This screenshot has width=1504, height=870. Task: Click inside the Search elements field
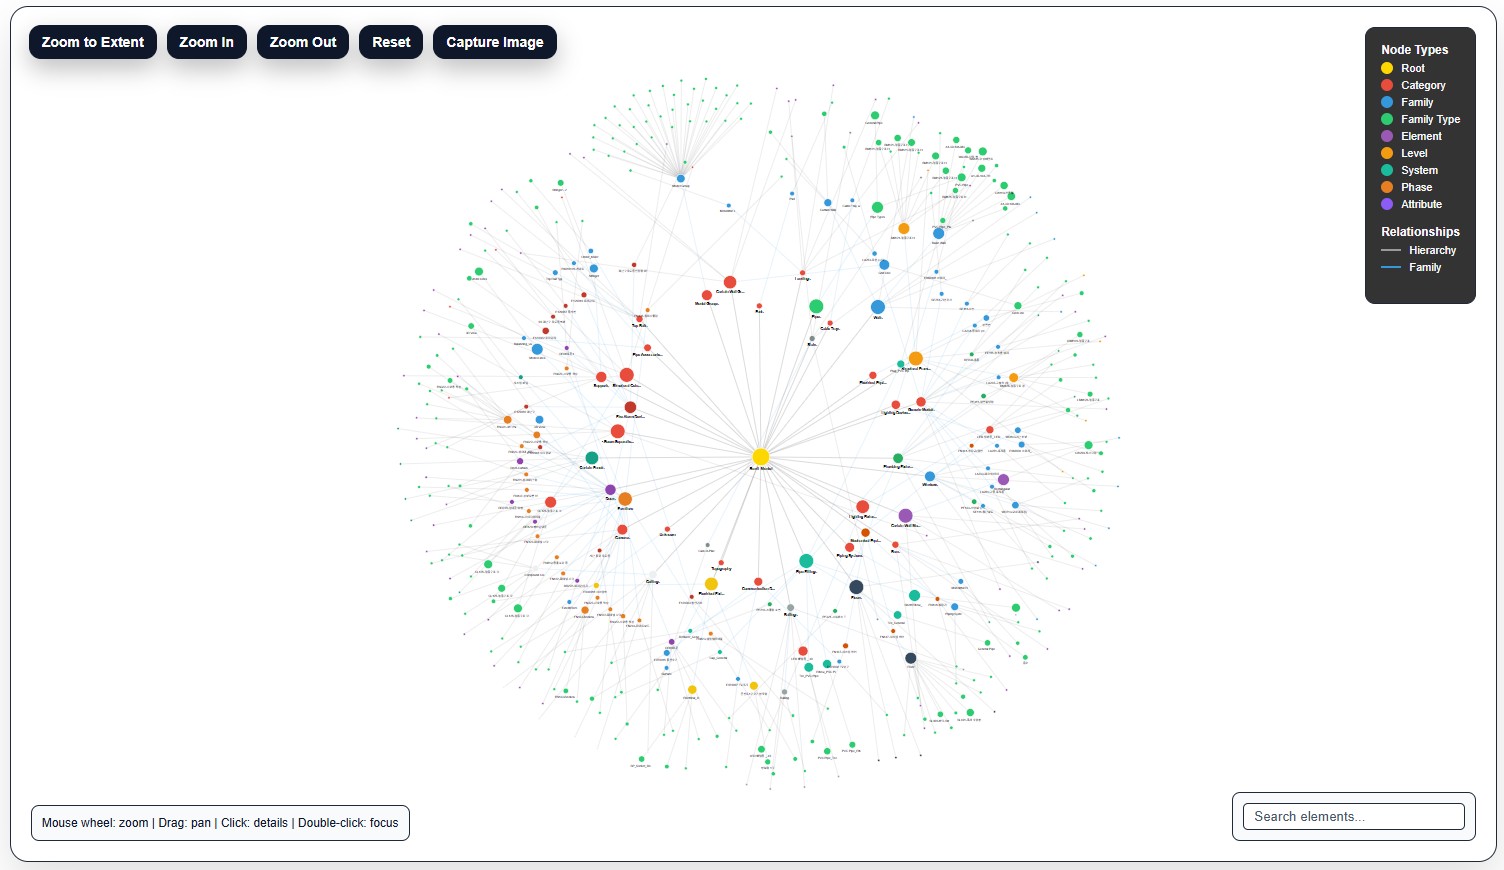[x=1351, y=816]
